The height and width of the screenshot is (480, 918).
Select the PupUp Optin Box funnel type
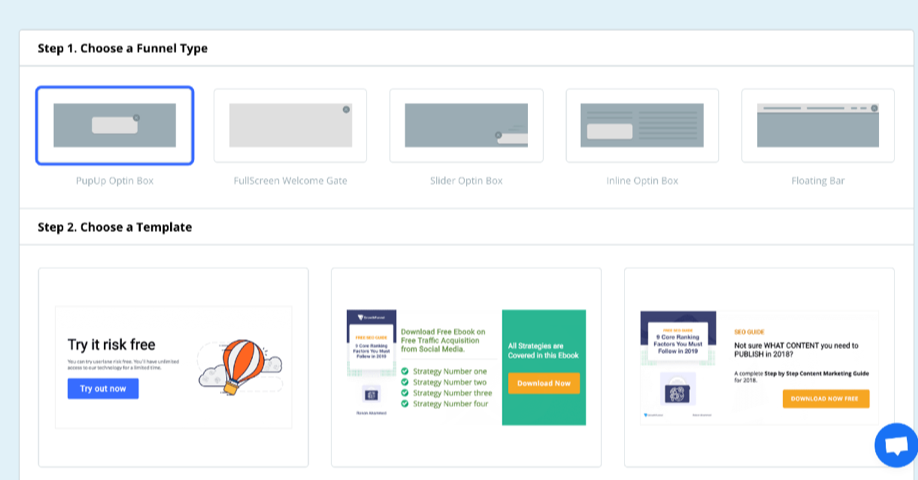point(114,125)
